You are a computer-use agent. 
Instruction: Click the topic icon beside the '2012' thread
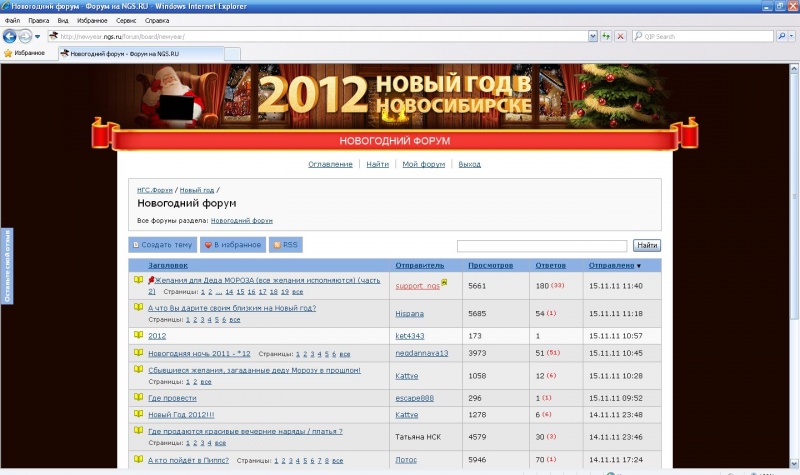pyautogui.click(x=139, y=336)
